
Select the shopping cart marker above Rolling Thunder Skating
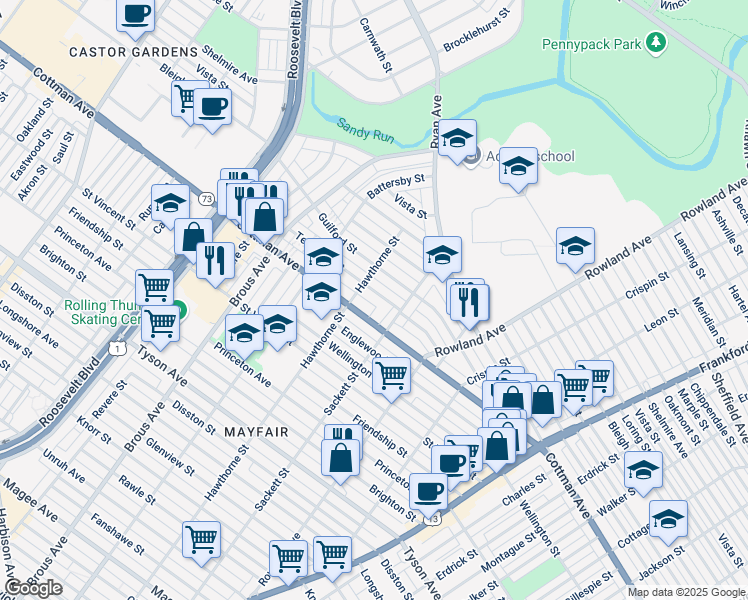[x=155, y=290]
